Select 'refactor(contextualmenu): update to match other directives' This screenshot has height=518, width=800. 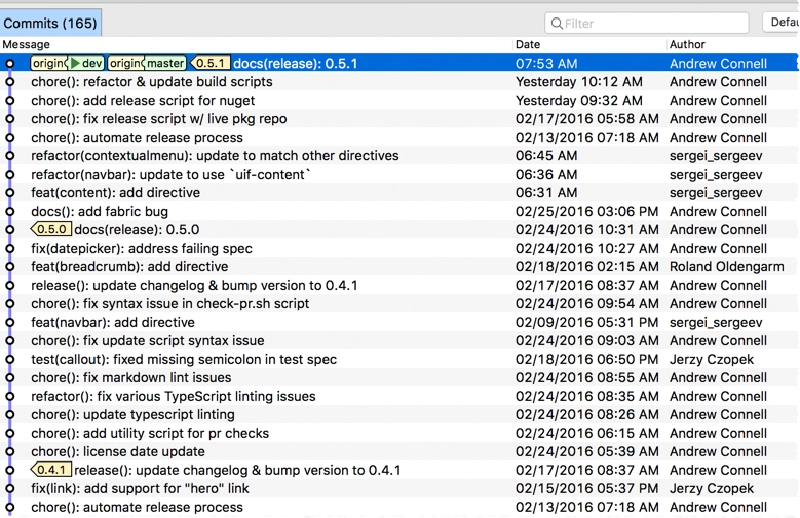point(215,155)
